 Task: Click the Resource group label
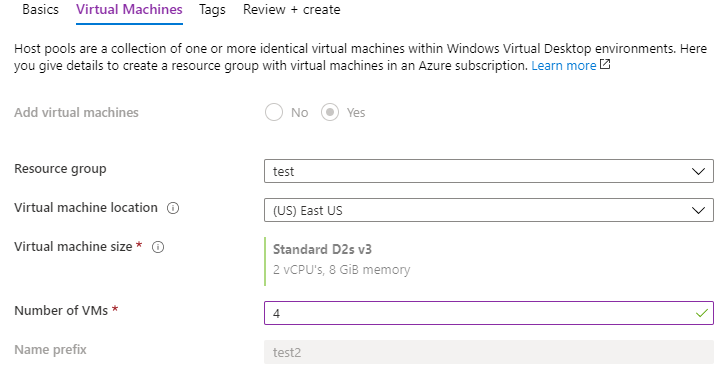click(60, 169)
